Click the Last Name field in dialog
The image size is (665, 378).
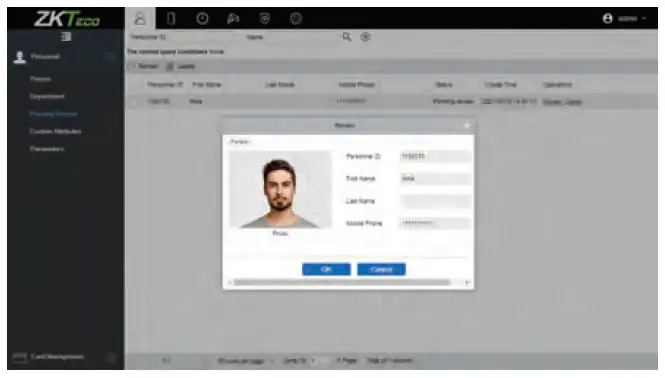pos(435,201)
